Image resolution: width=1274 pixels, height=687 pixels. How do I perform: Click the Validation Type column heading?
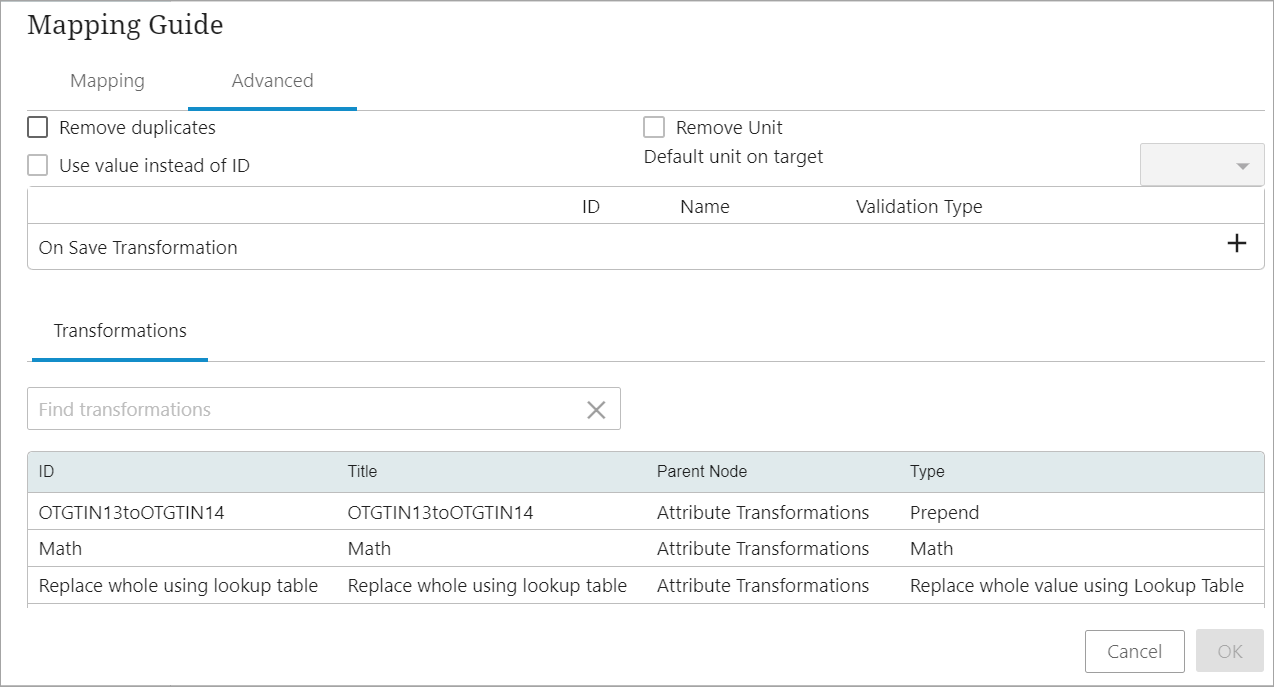pos(918,207)
